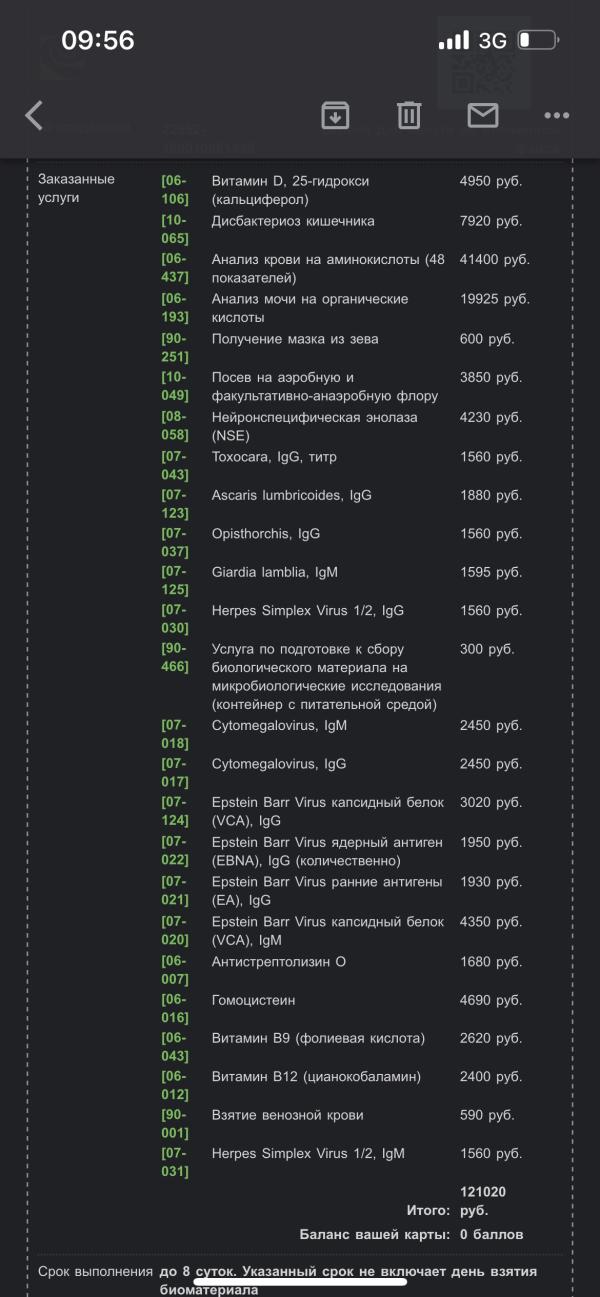Go back using the left chevron

(35, 116)
